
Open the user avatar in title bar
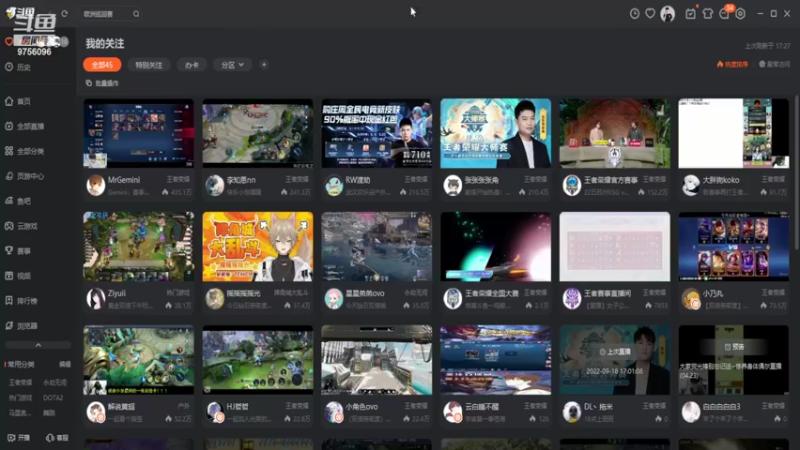[x=667, y=14]
